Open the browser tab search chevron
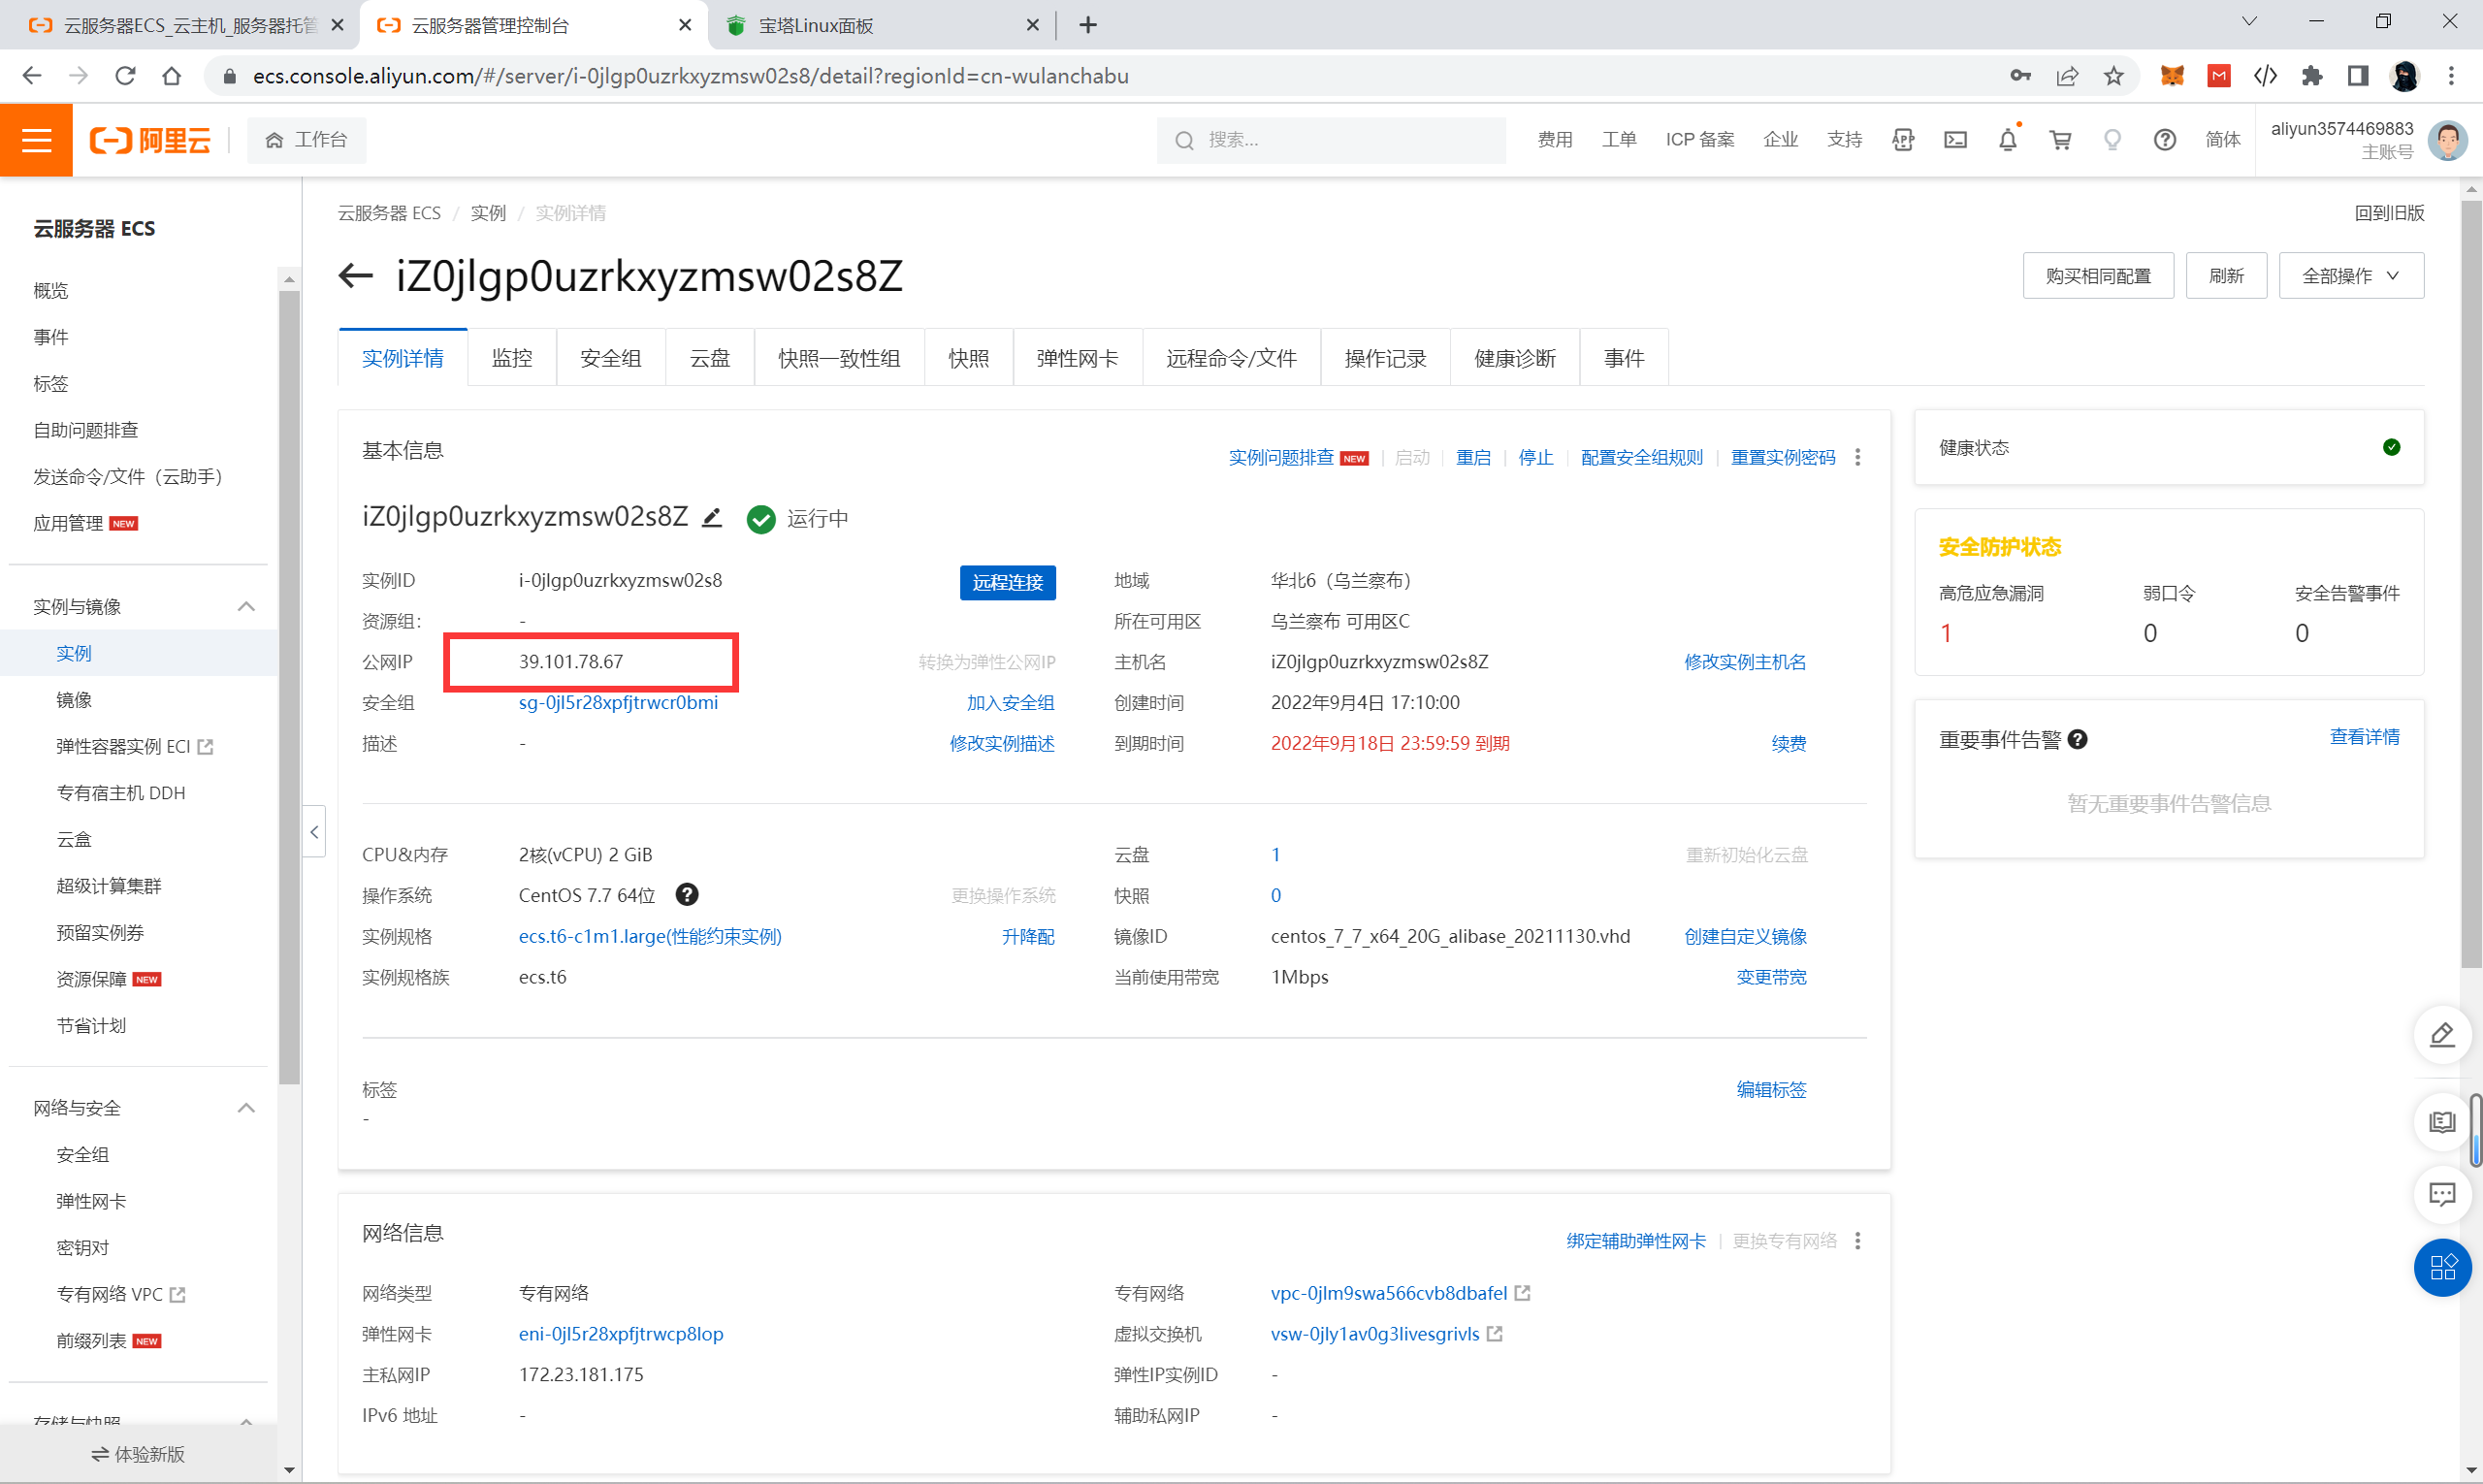The height and width of the screenshot is (1484, 2483). pyautogui.click(x=2249, y=22)
